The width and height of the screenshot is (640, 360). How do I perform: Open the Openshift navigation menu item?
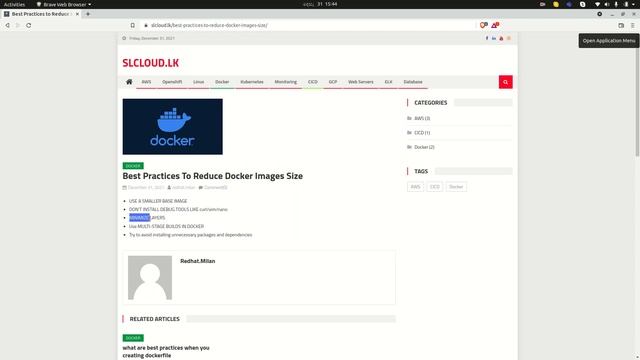tap(172, 82)
